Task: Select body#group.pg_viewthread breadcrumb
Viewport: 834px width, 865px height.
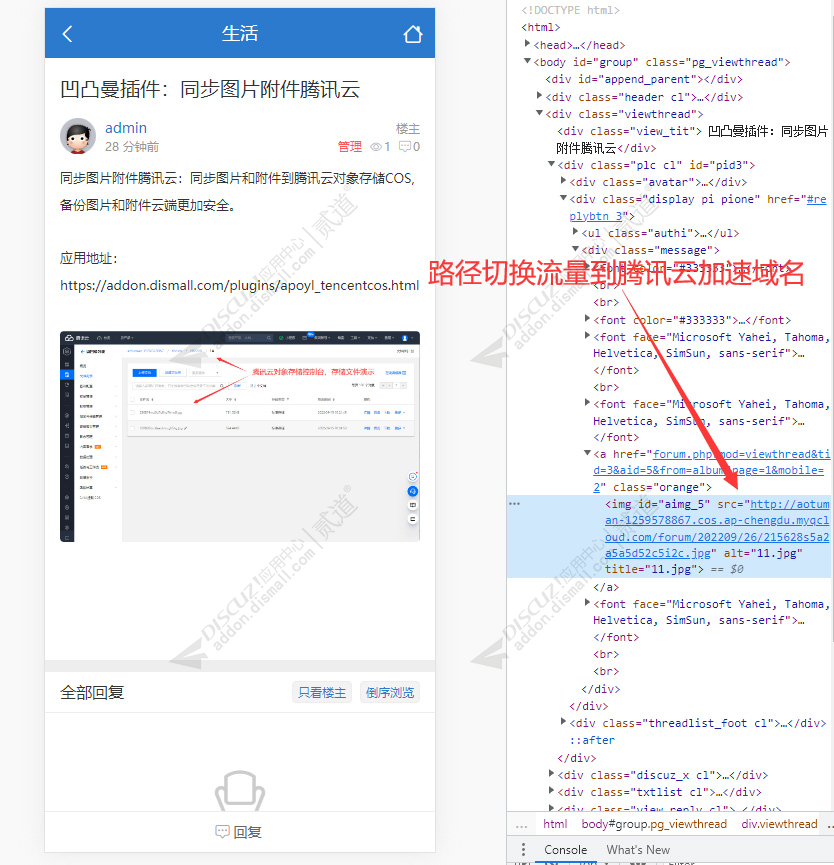Action: pos(654,824)
